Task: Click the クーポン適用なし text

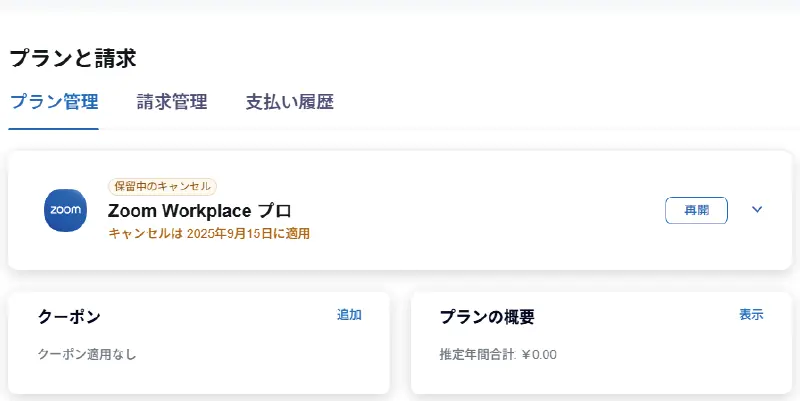Action: tap(87, 354)
